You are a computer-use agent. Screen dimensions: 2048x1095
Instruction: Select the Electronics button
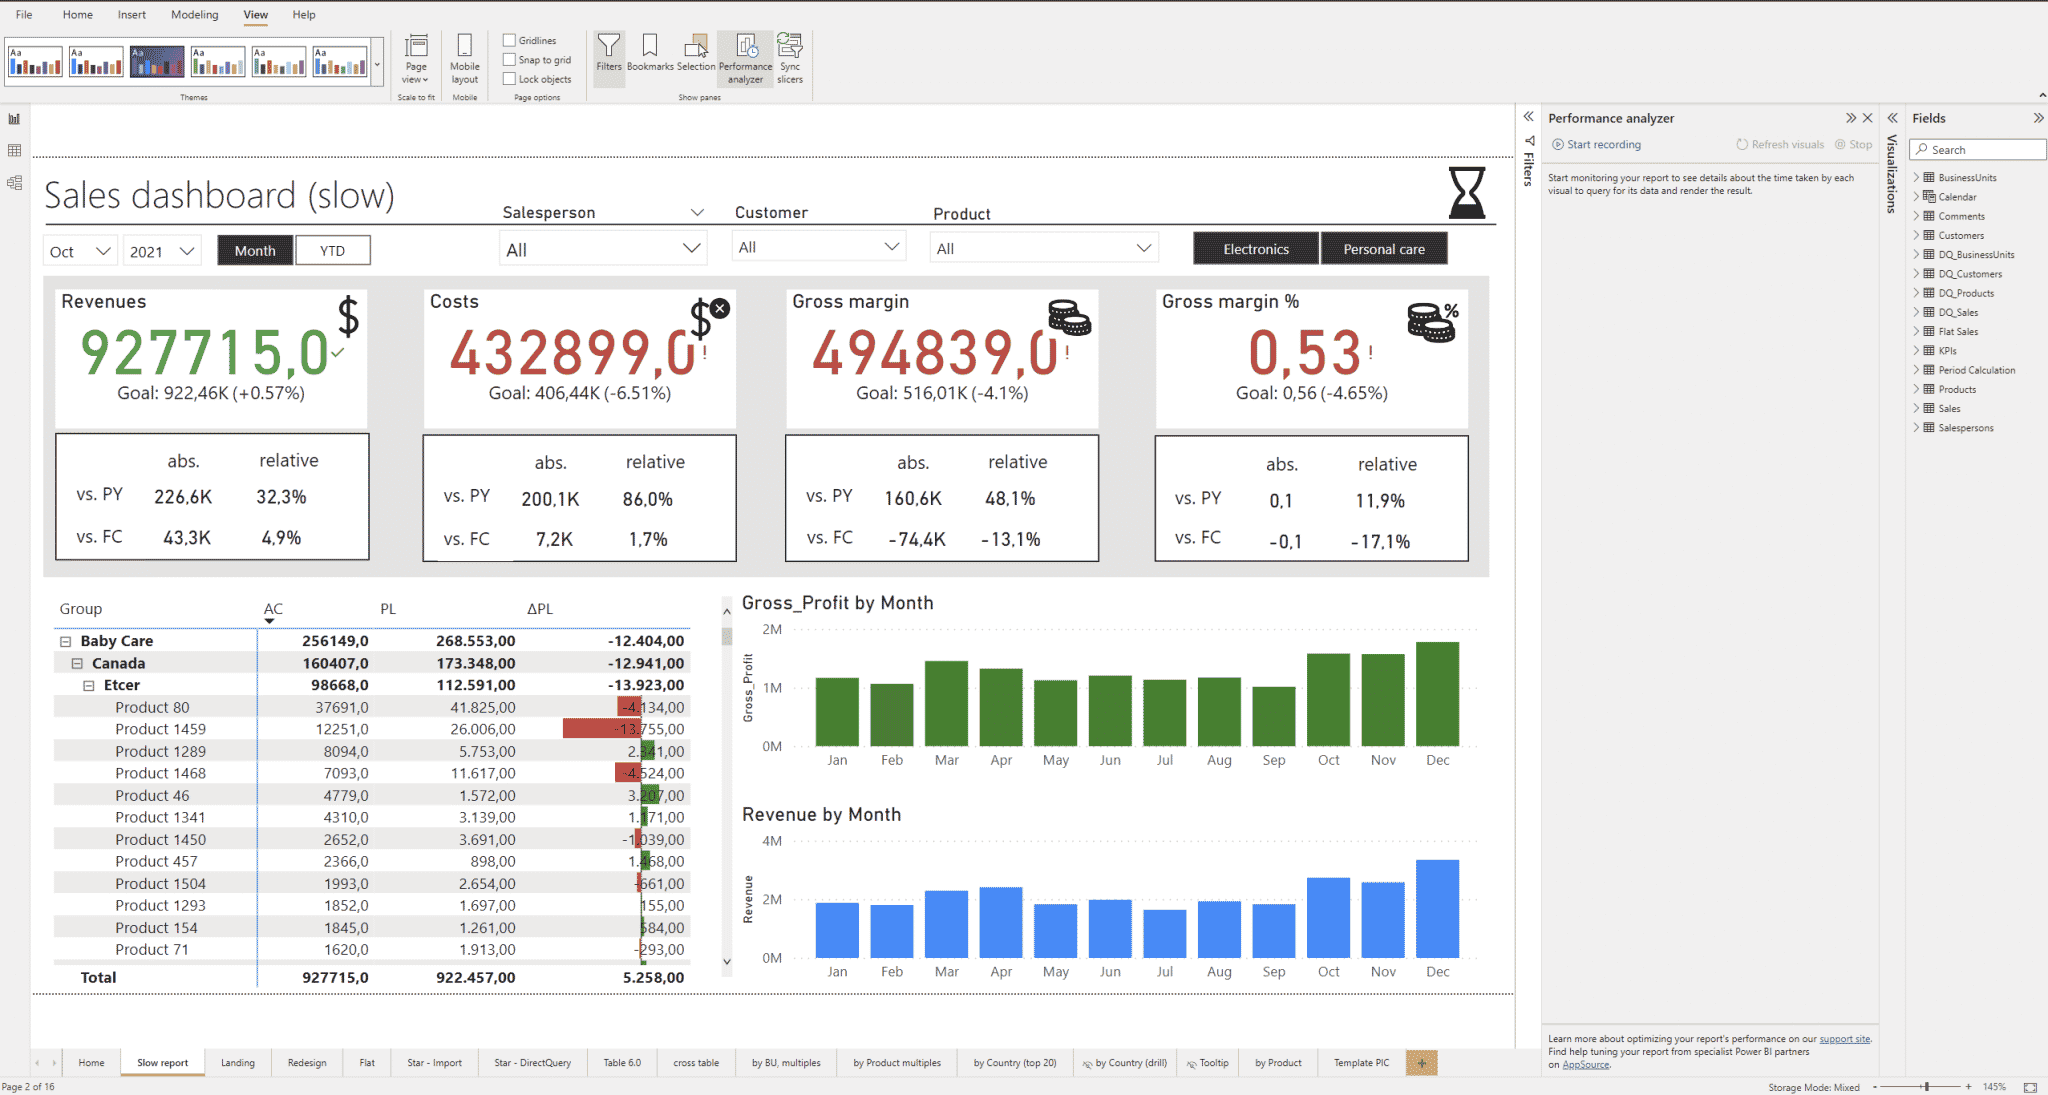tap(1255, 248)
